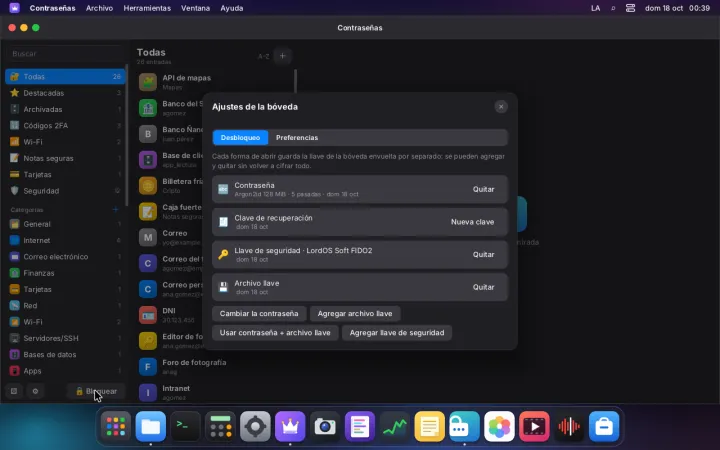
Task: Open the Archivo menu
Action: (99, 8)
